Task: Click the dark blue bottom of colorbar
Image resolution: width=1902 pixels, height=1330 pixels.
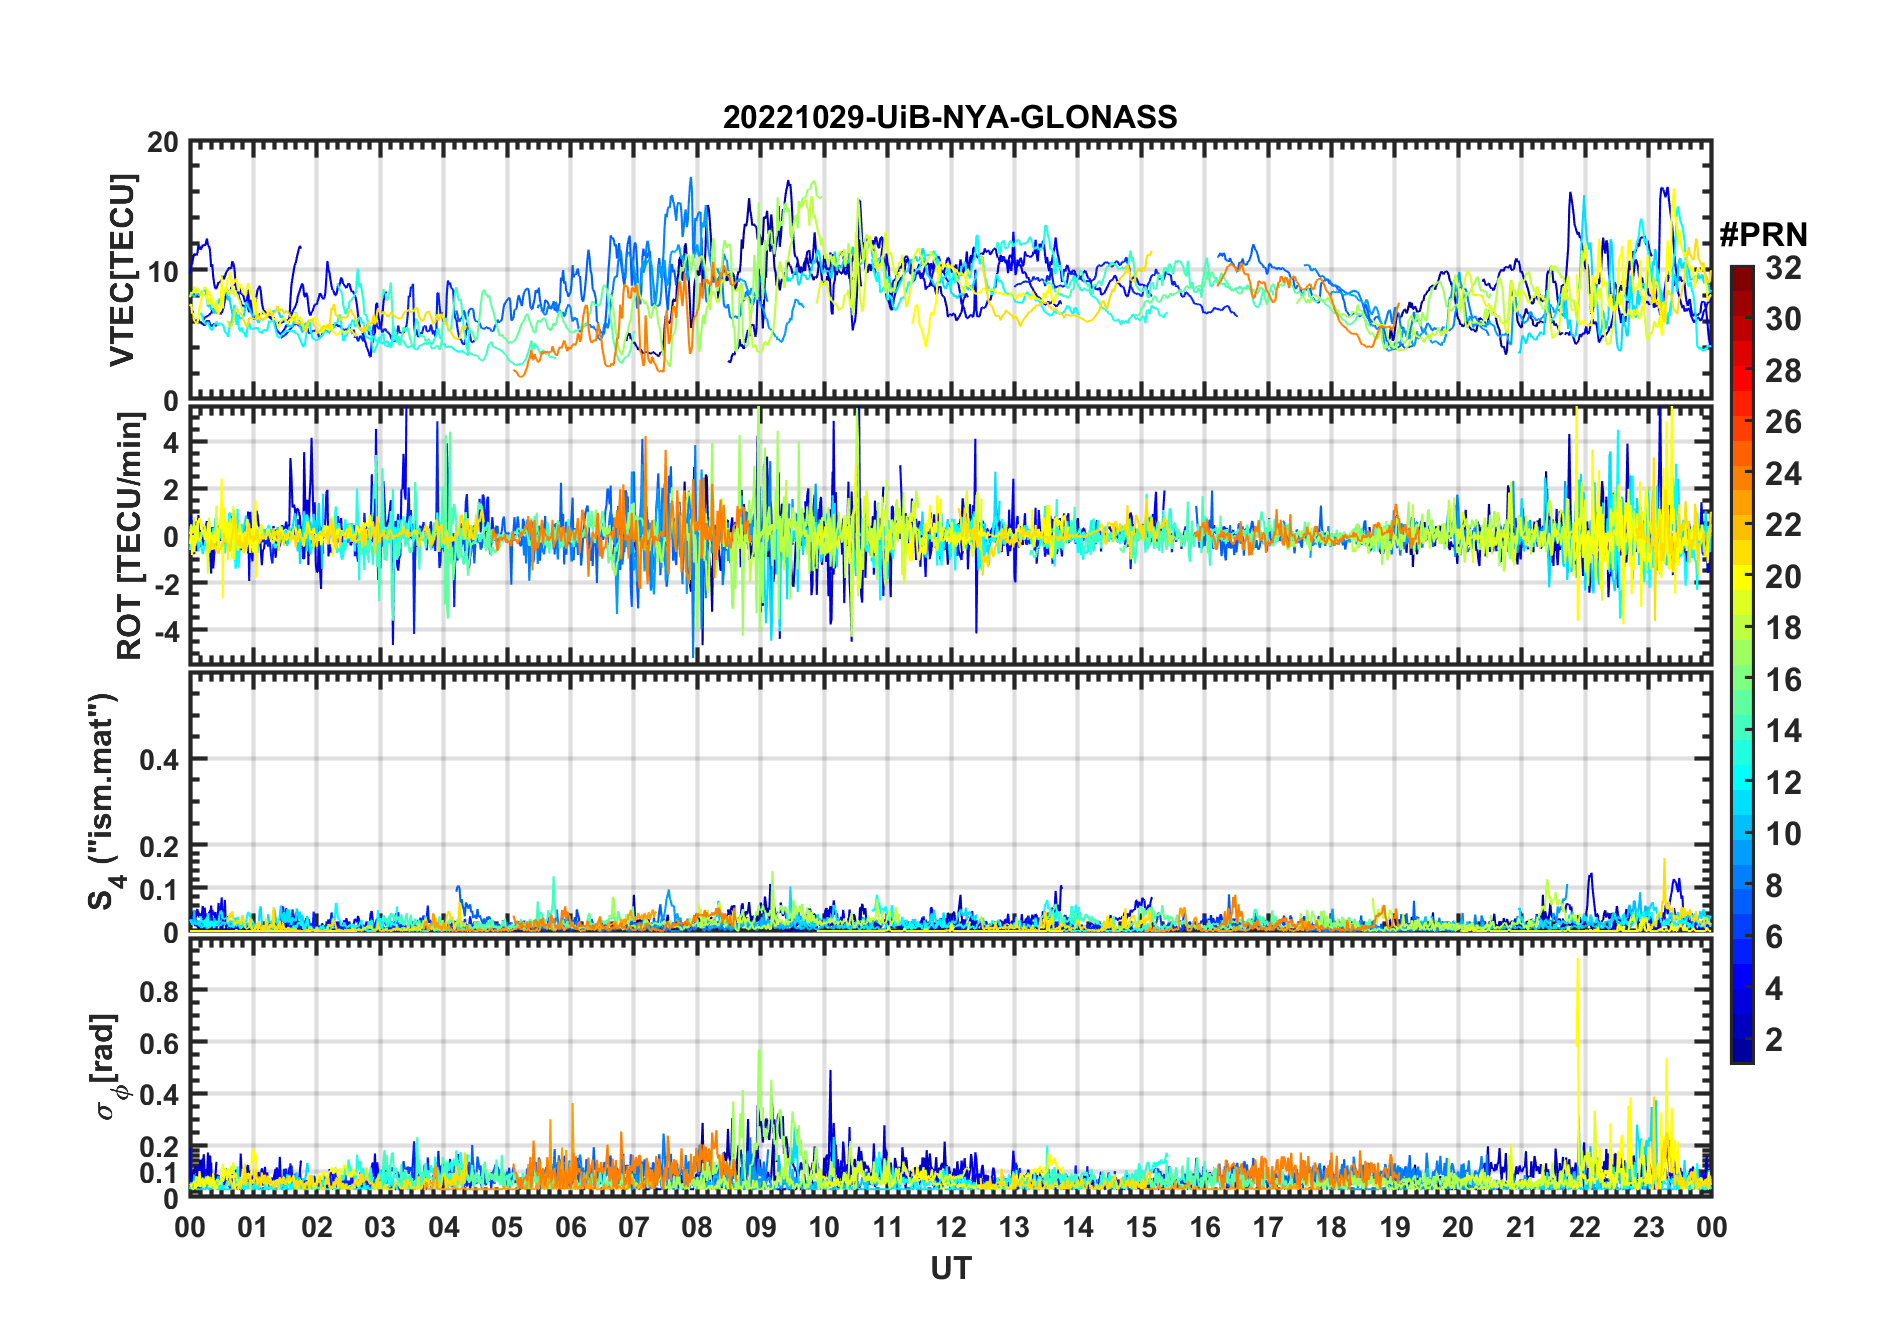Action: (1741, 1050)
